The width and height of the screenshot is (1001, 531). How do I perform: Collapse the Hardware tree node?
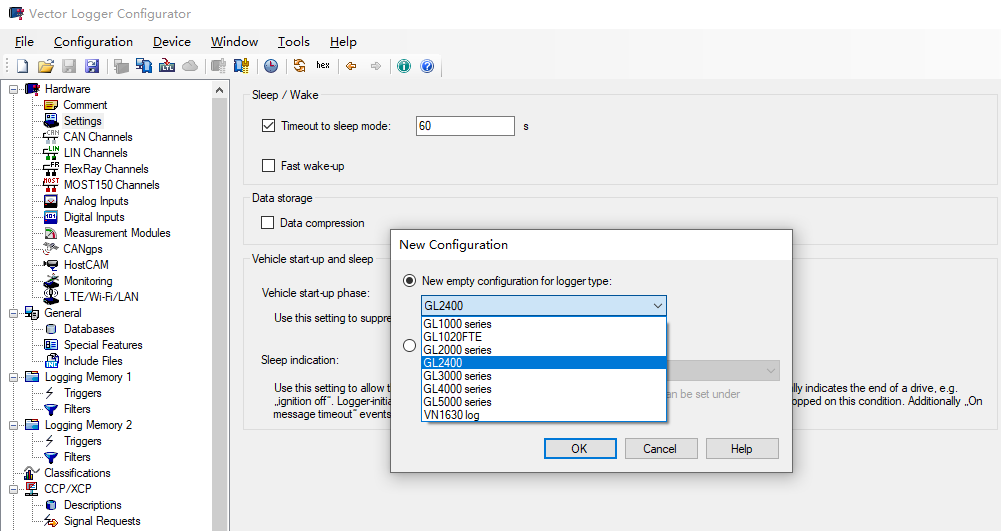point(14,89)
